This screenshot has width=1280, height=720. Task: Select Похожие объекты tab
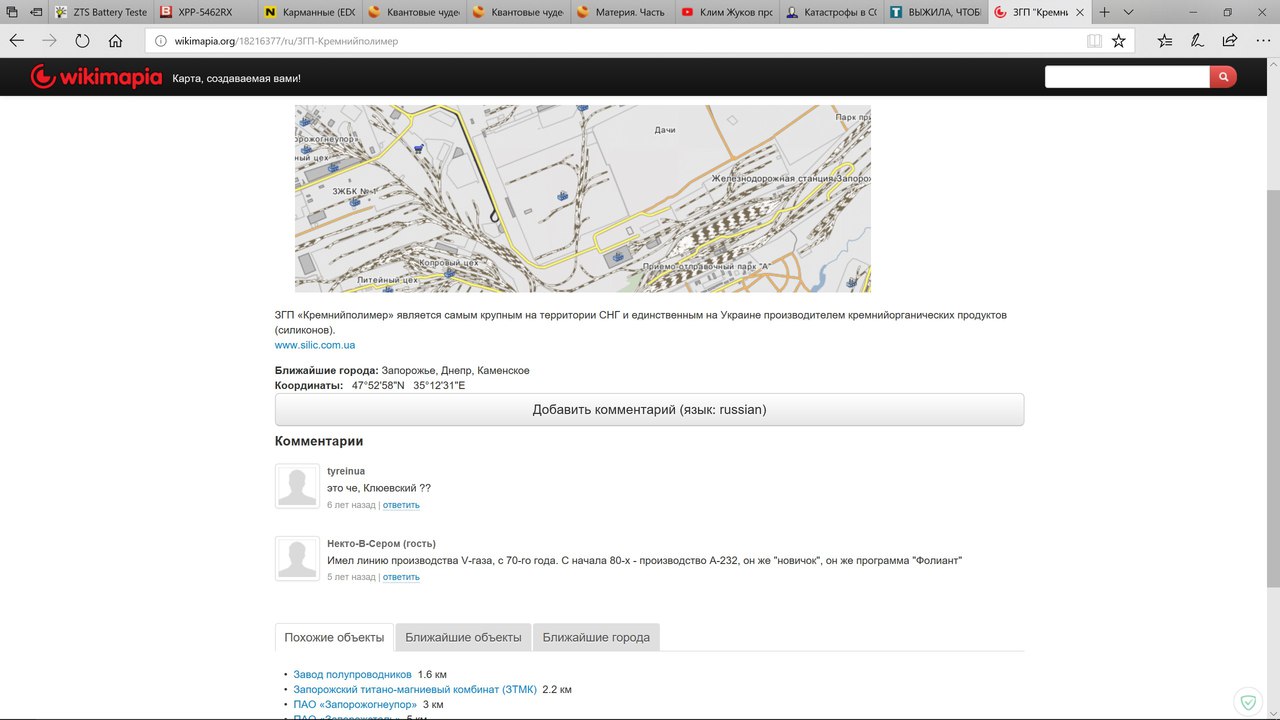point(334,637)
